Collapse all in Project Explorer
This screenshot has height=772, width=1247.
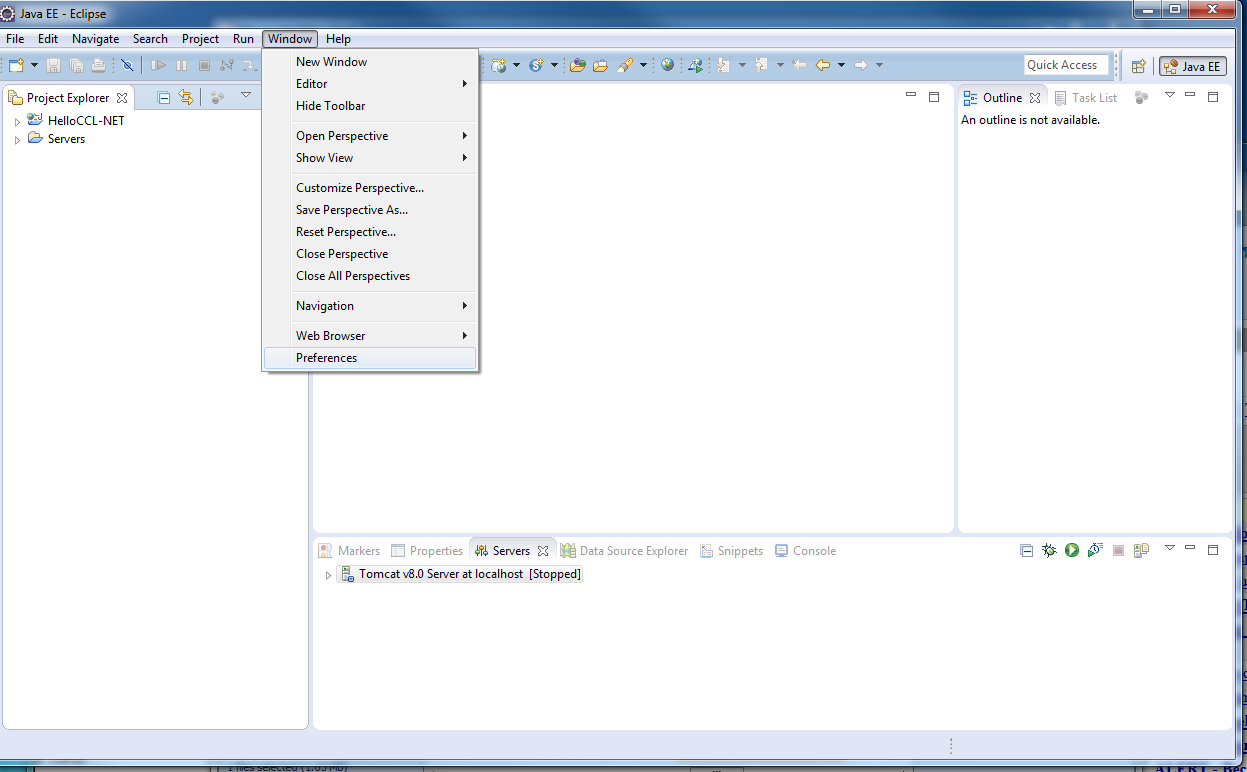click(x=164, y=97)
